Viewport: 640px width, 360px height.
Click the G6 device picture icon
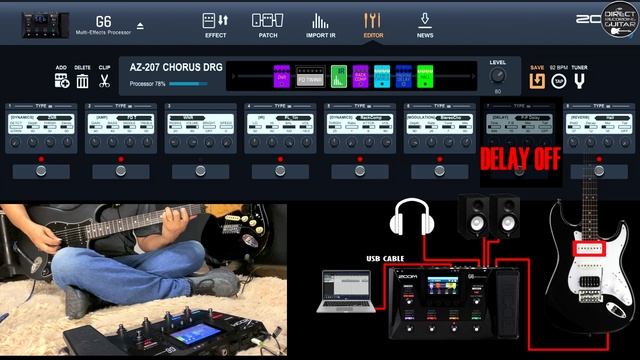(x=45, y=25)
